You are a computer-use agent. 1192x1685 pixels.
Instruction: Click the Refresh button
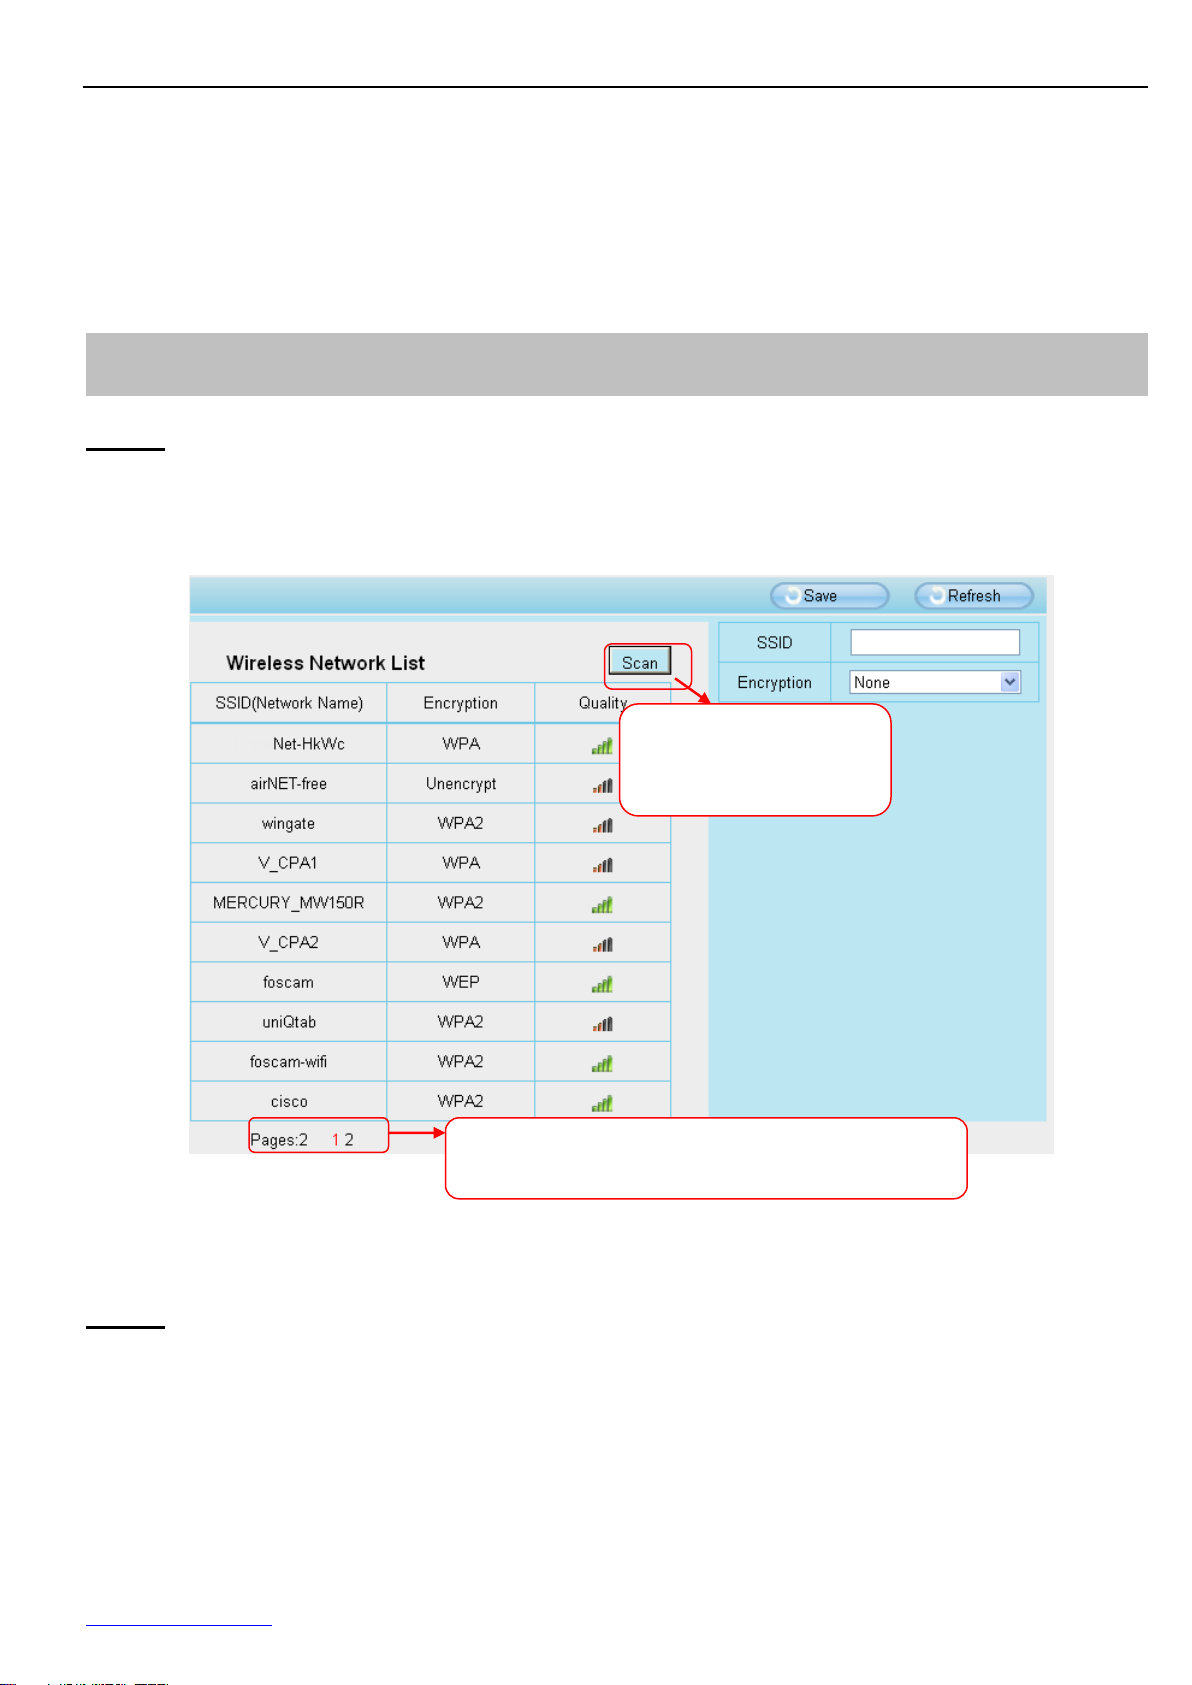tap(973, 596)
